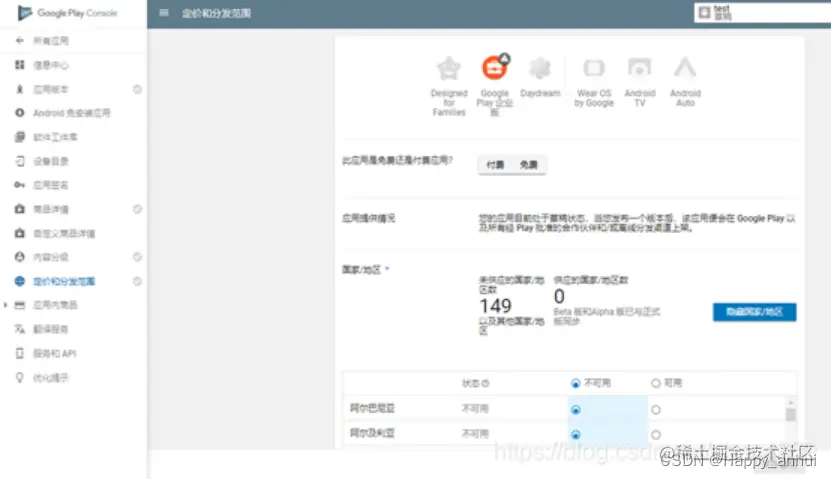The width and height of the screenshot is (831, 479).
Task: Click the test account avatar icon
Action: pos(704,13)
